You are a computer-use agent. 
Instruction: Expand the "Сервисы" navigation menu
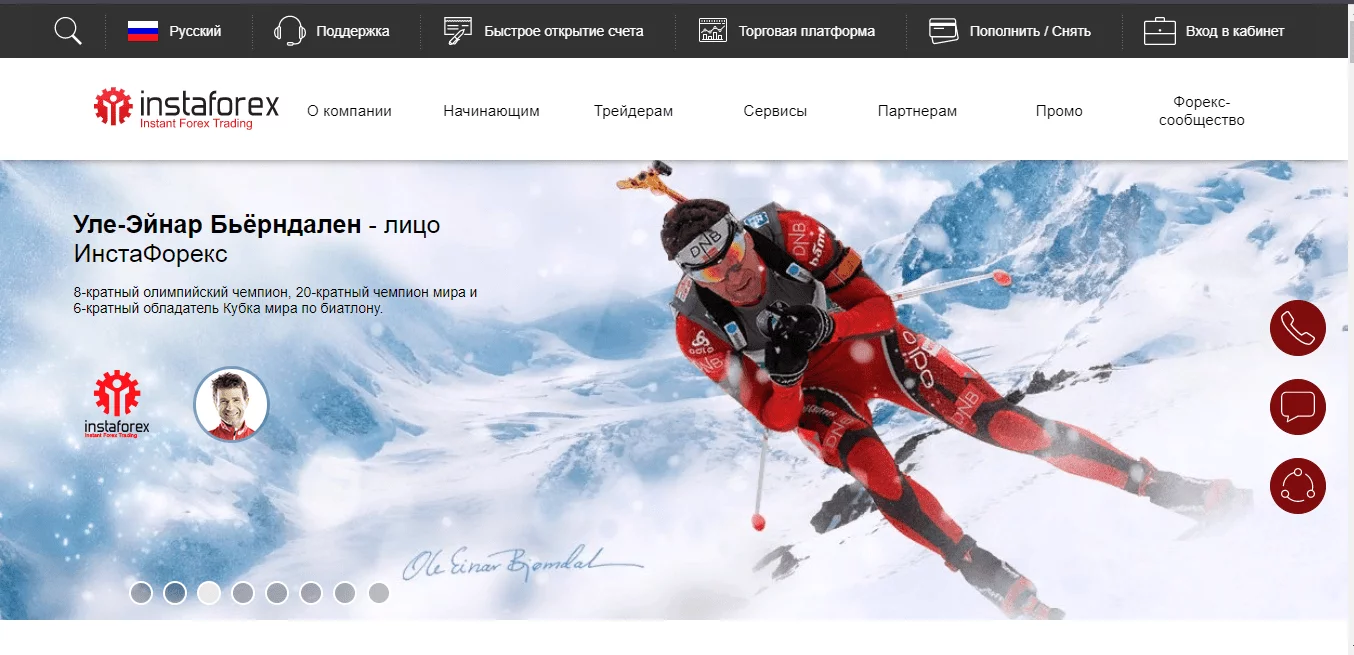point(775,111)
